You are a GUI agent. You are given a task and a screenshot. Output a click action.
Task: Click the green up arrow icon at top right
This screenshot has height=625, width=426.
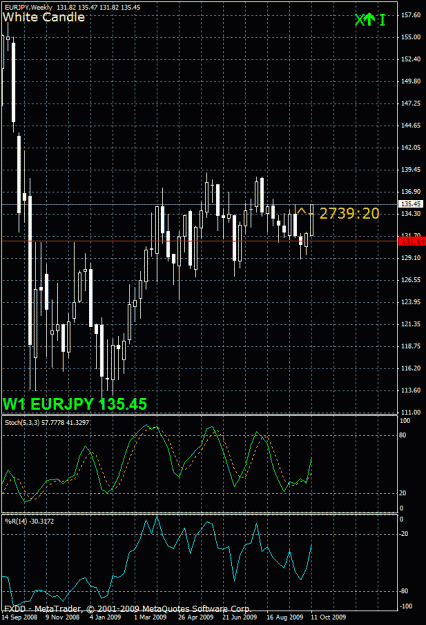[x=369, y=19]
